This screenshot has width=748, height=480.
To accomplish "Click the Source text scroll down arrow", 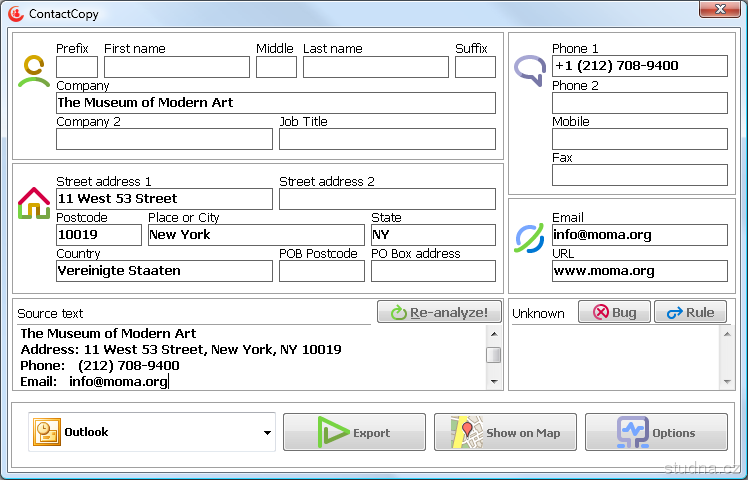I will (x=494, y=382).
